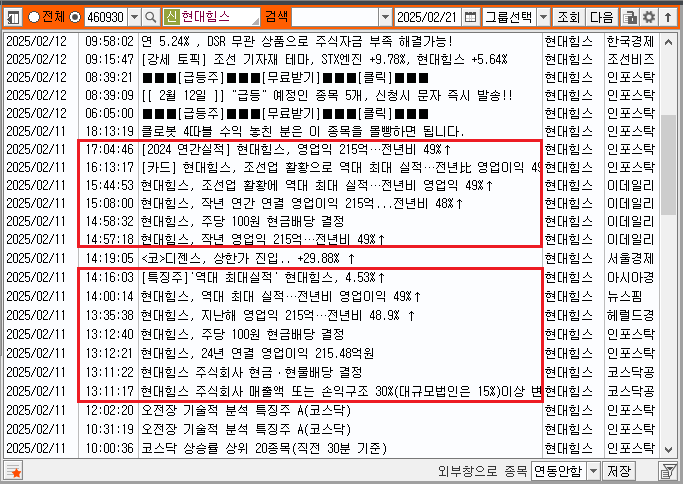Click the up arrow icon in the toolbar
The image size is (683, 484).
[668, 17]
